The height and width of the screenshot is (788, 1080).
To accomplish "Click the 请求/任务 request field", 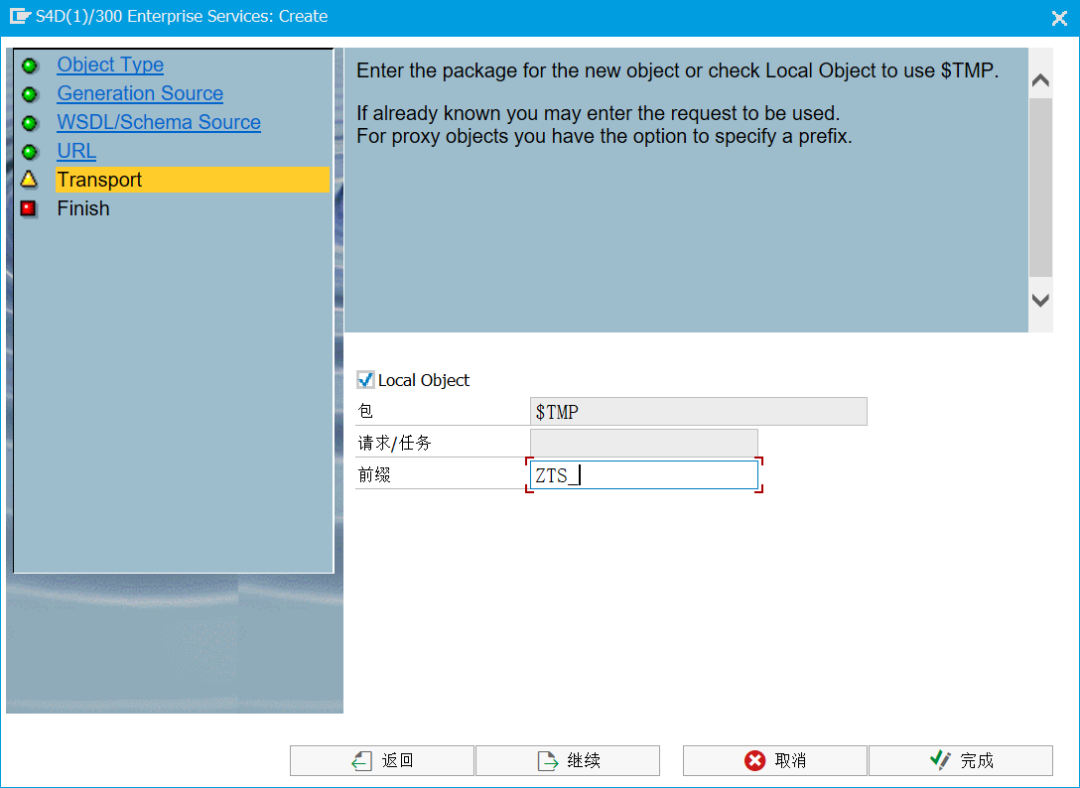I will point(644,443).
